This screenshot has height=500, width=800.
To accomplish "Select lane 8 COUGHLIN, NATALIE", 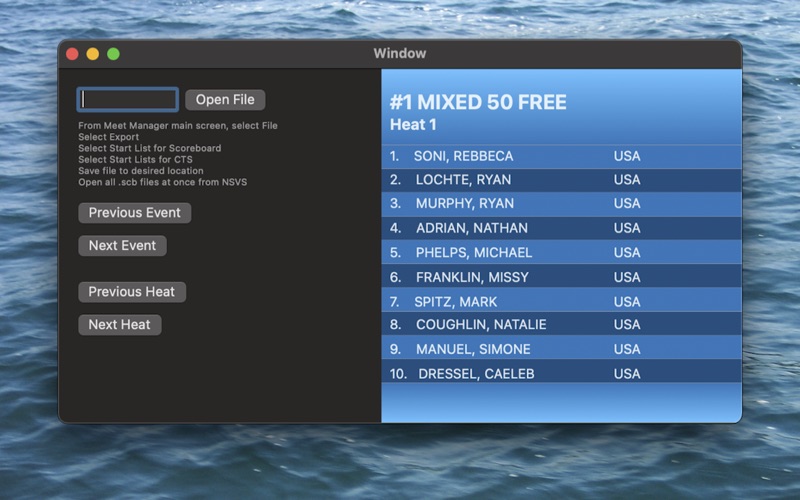I will [x=561, y=323].
